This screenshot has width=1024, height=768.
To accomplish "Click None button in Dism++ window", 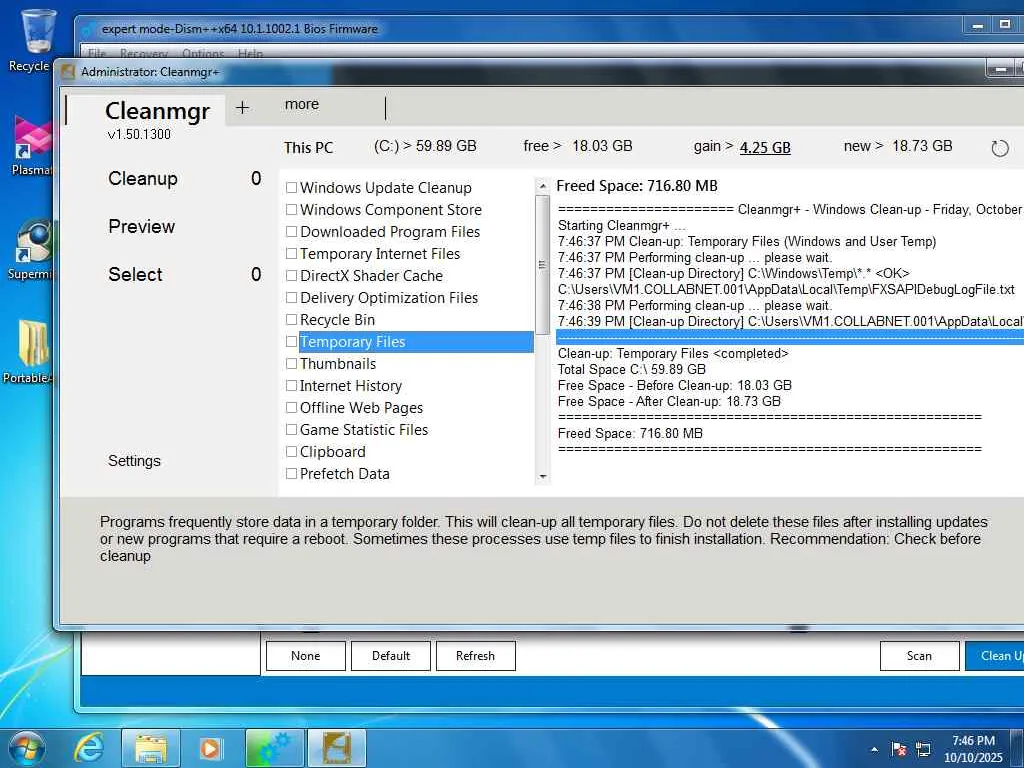I will click(x=306, y=656).
